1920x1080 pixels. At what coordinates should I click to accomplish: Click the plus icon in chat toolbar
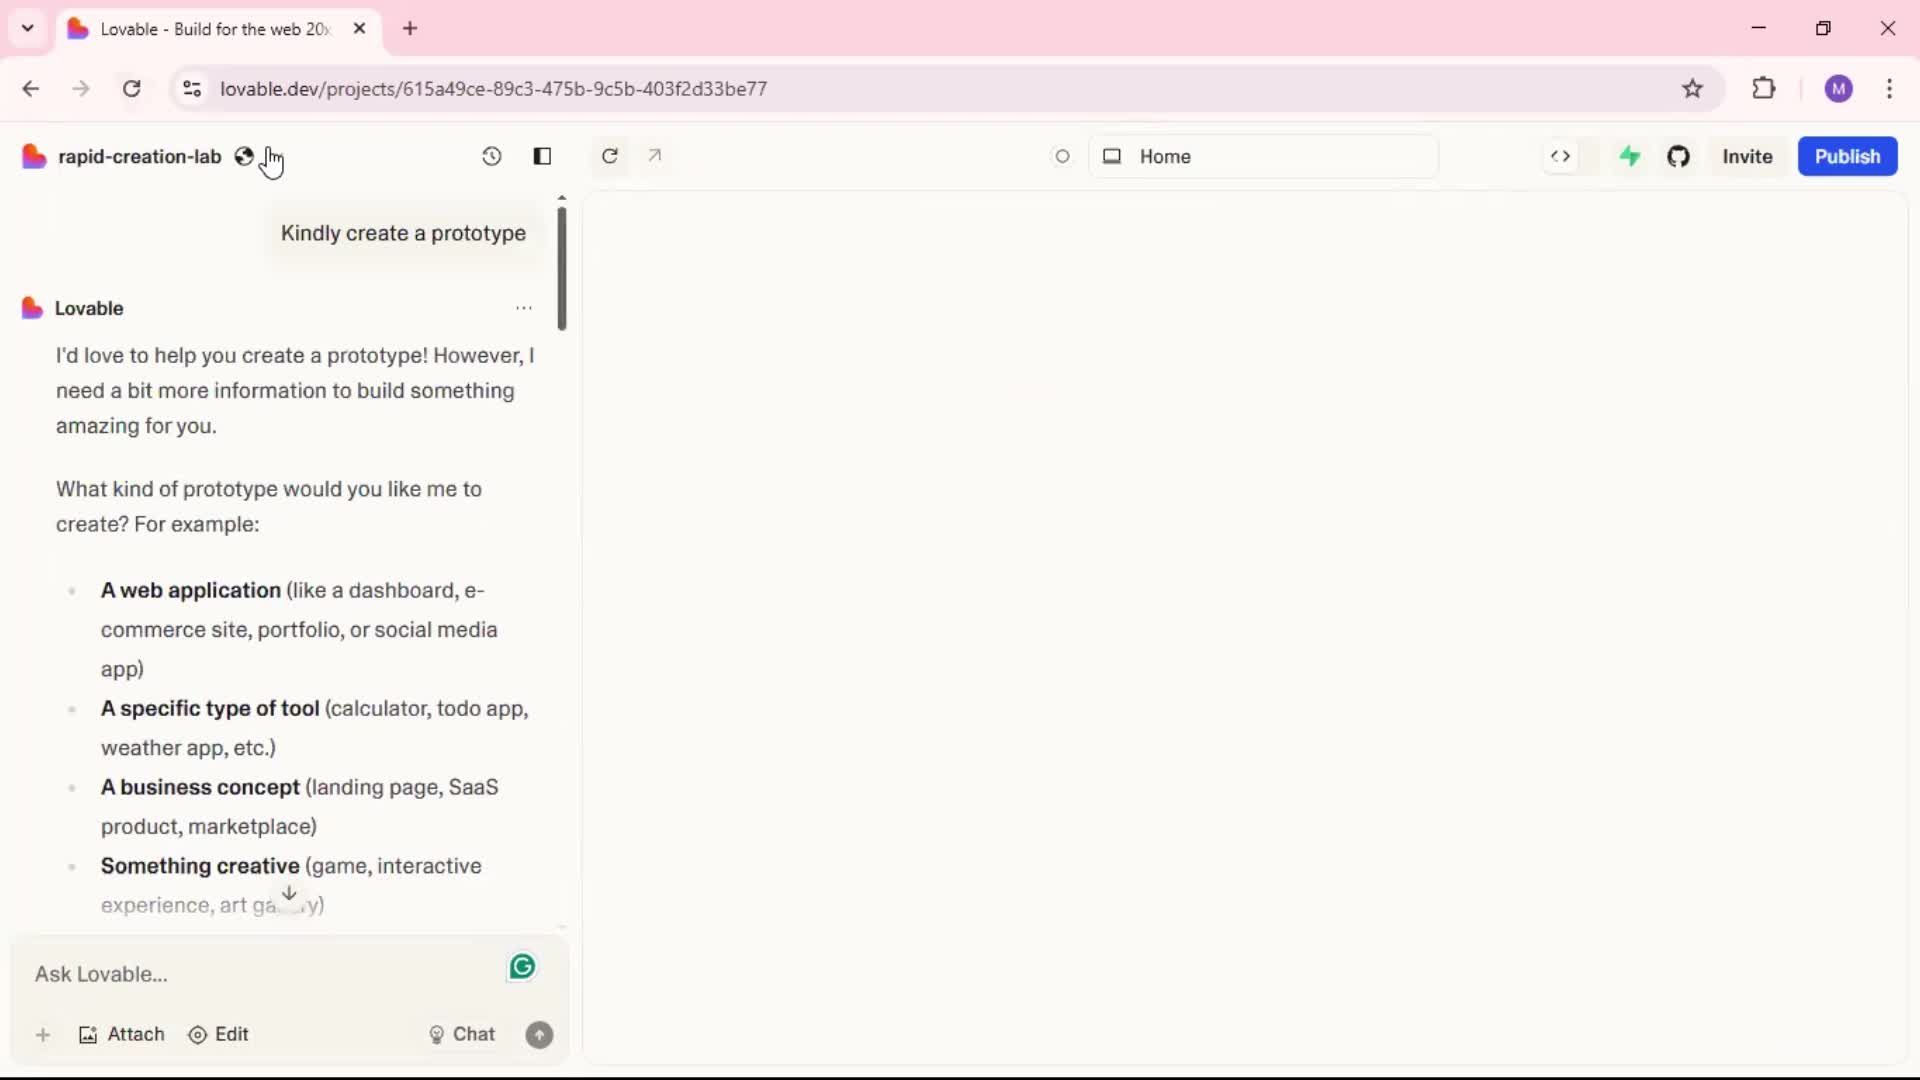coord(43,1035)
